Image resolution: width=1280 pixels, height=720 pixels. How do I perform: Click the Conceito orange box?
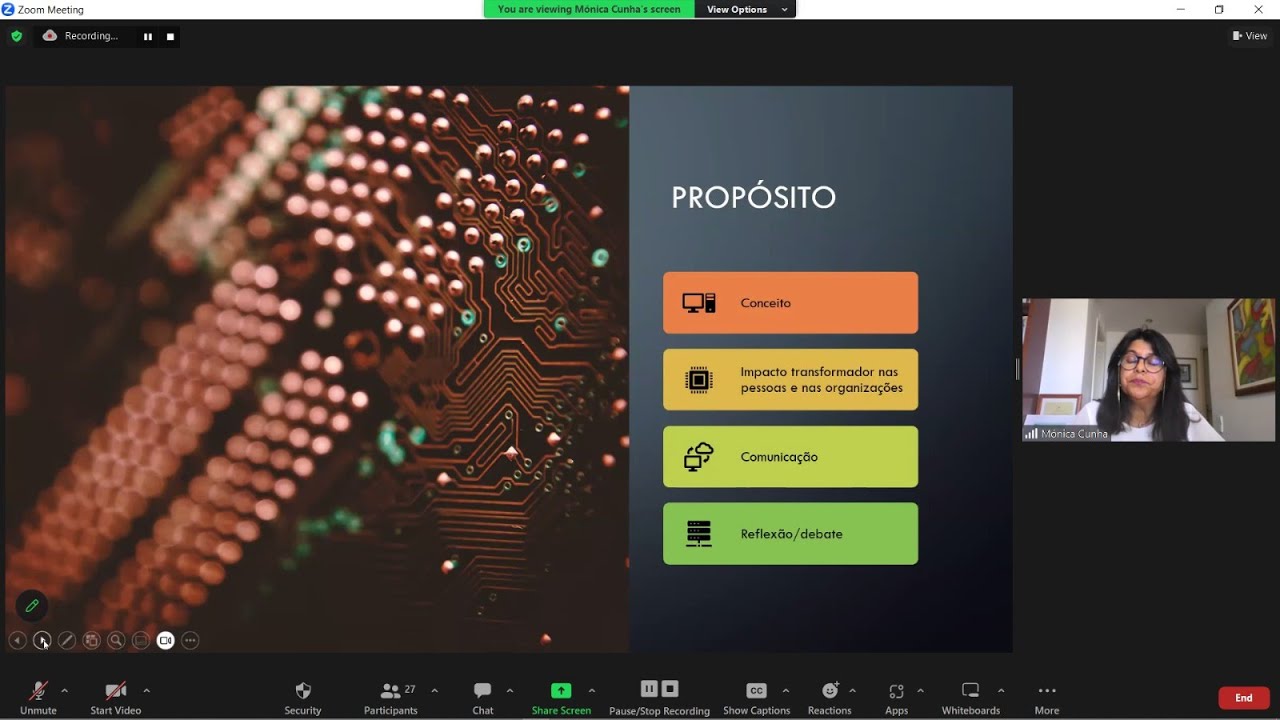[790, 303]
